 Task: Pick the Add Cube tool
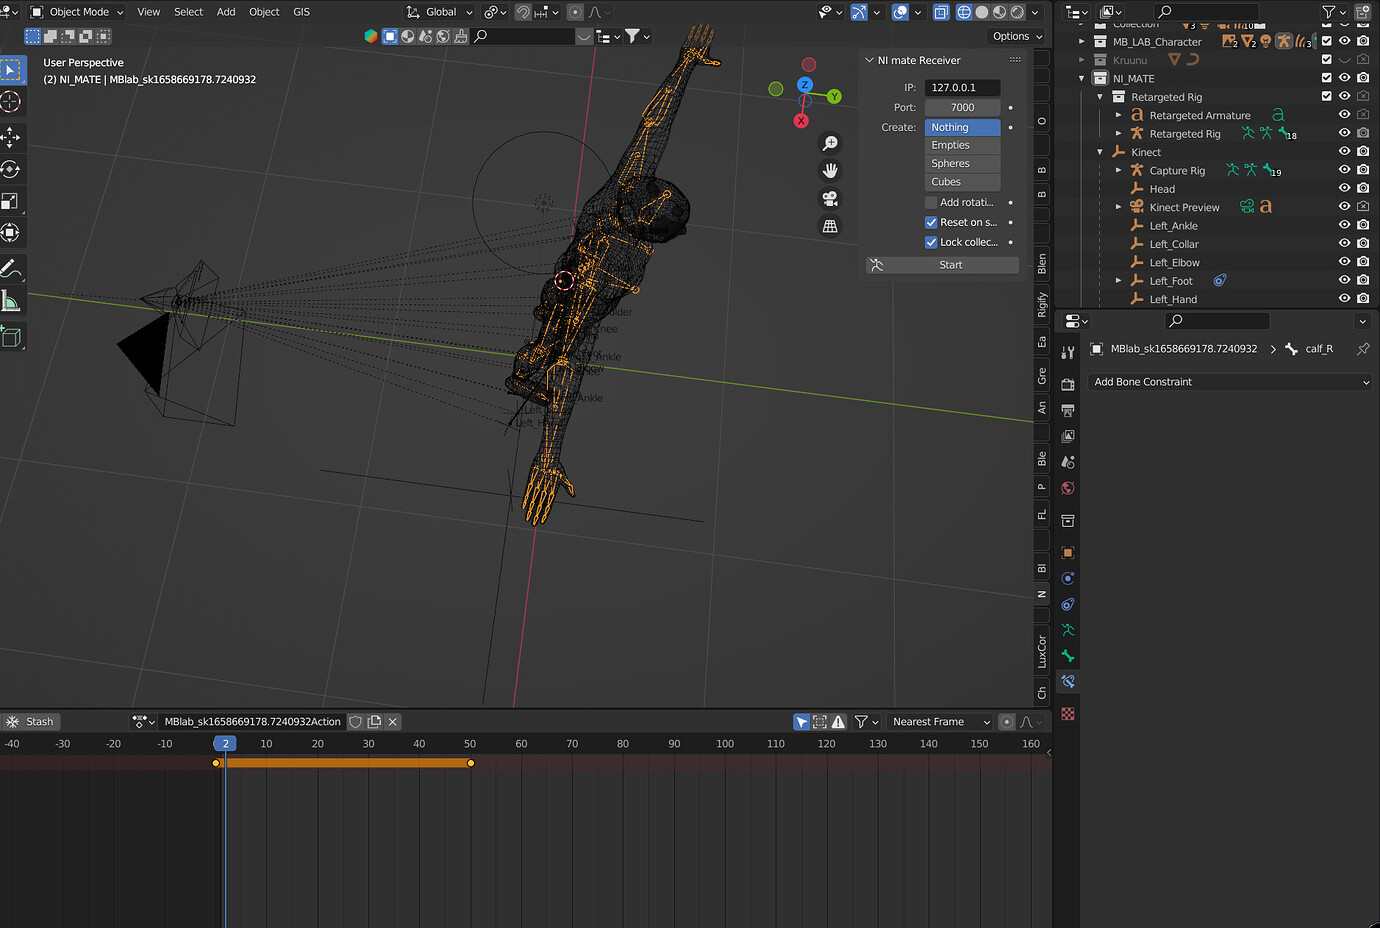tap(11, 336)
